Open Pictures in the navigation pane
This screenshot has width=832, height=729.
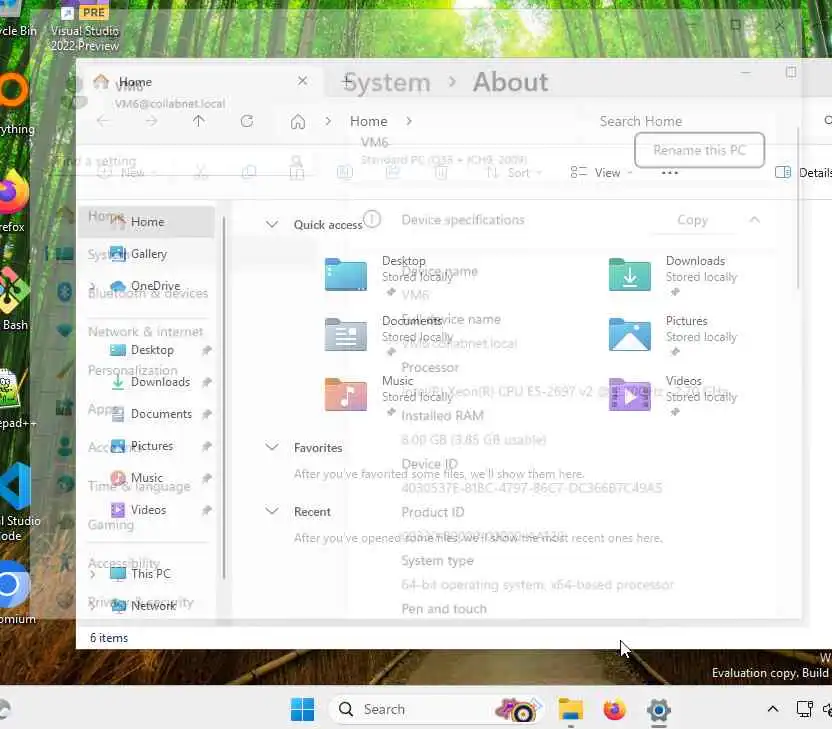point(146,446)
